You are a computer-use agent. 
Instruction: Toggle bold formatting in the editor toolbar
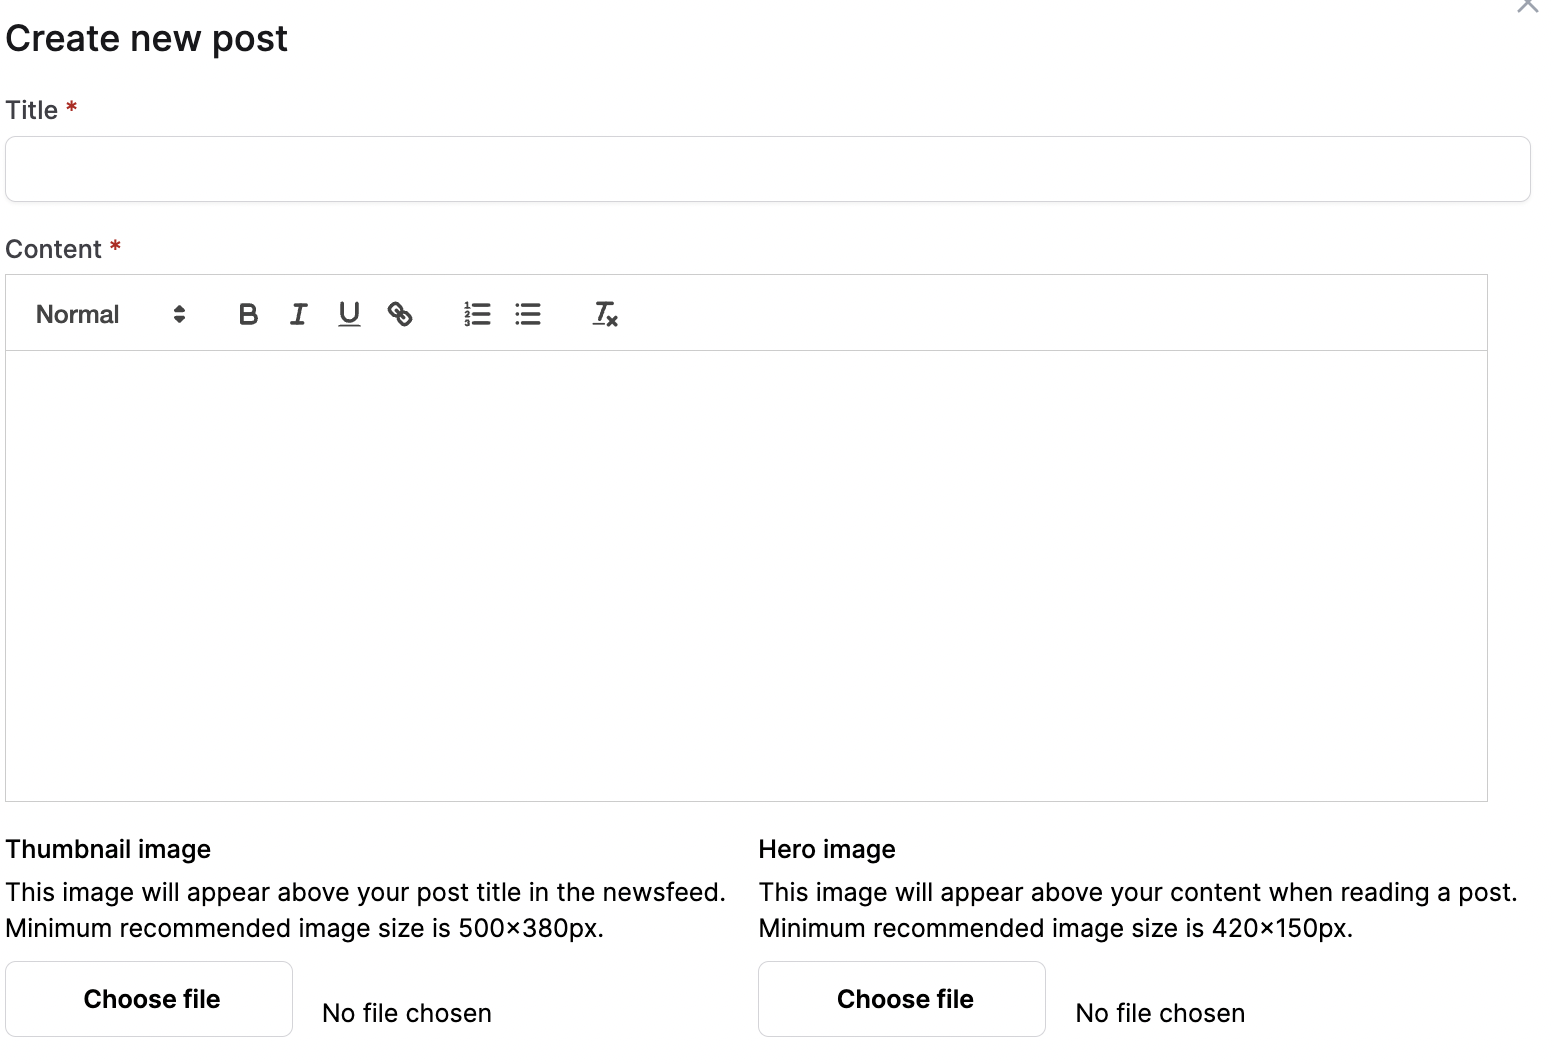[248, 314]
